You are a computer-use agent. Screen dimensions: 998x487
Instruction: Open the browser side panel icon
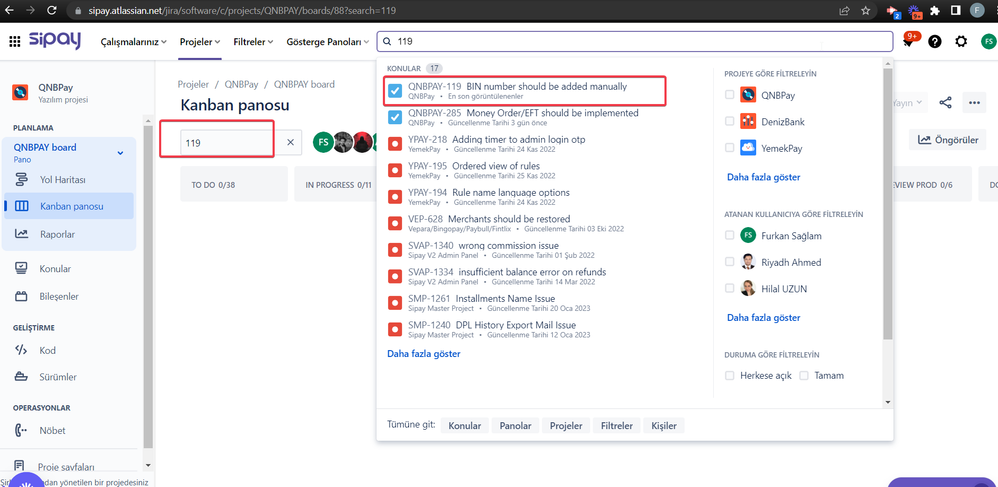point(955,10)
